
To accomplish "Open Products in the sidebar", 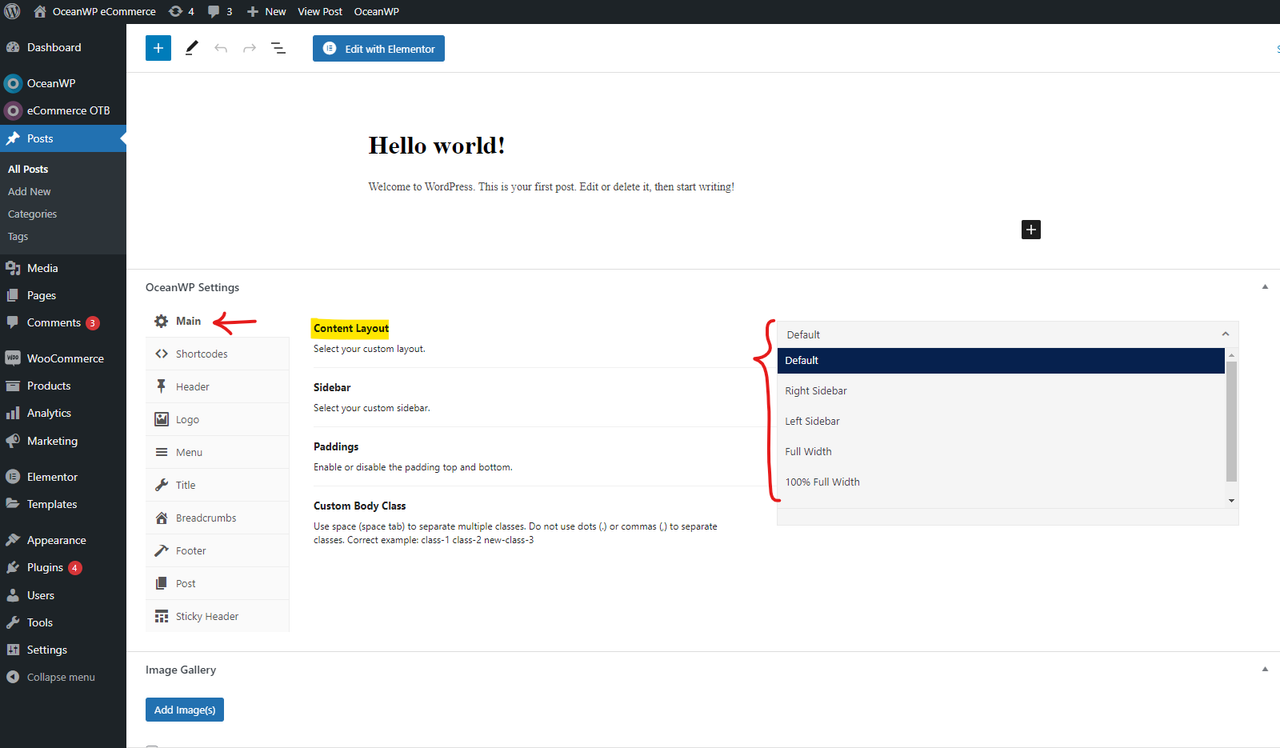I will point(63,385).
